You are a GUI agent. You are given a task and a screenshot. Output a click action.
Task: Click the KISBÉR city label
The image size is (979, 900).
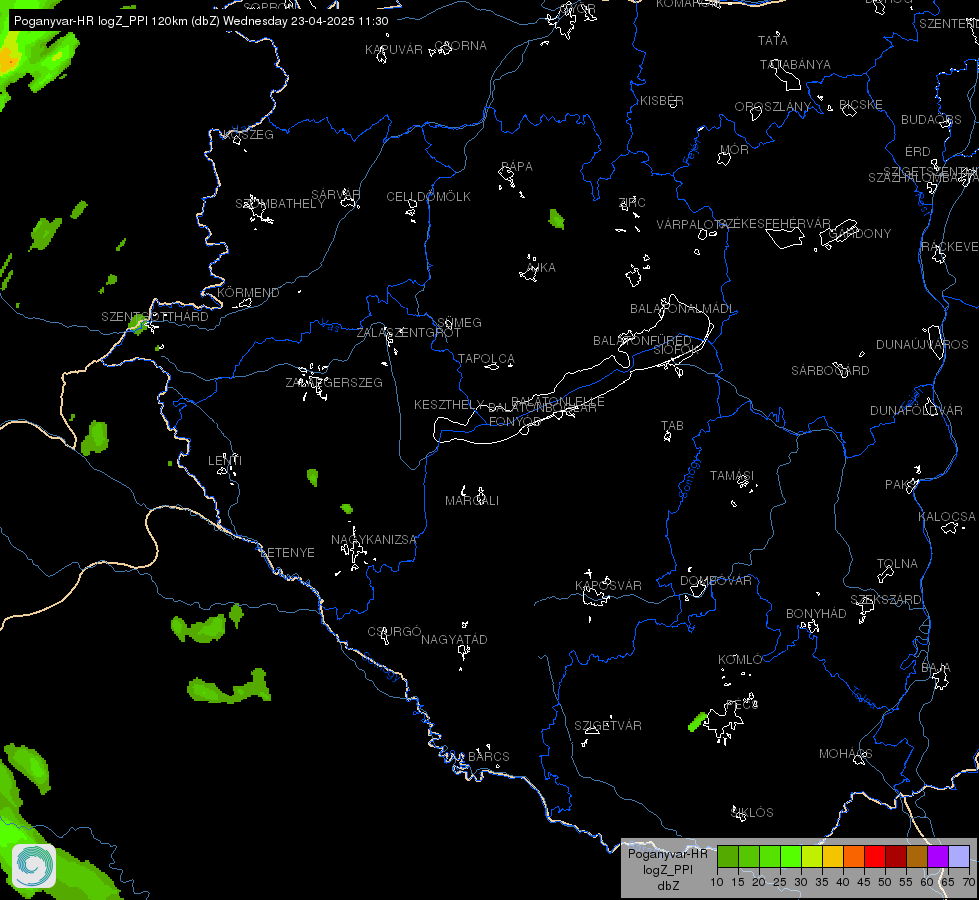click(x=662, y=101)
